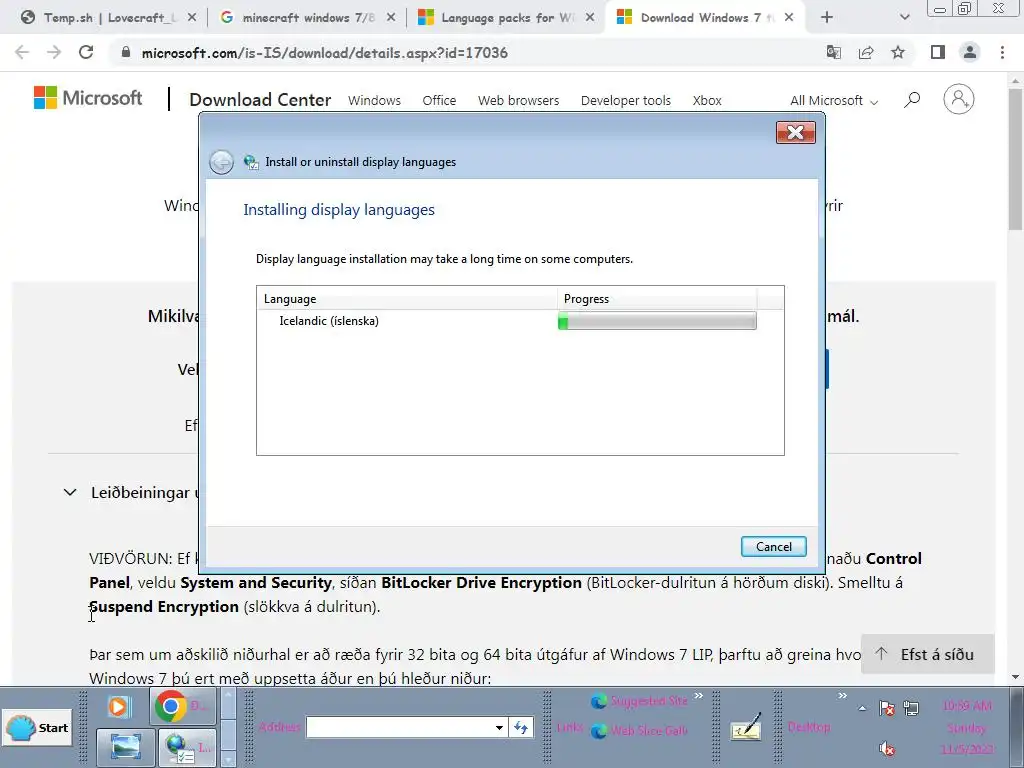This screenshot has width=1024, height=768.
Task: Open the taskbar clock and date
Action: point(967,727)
